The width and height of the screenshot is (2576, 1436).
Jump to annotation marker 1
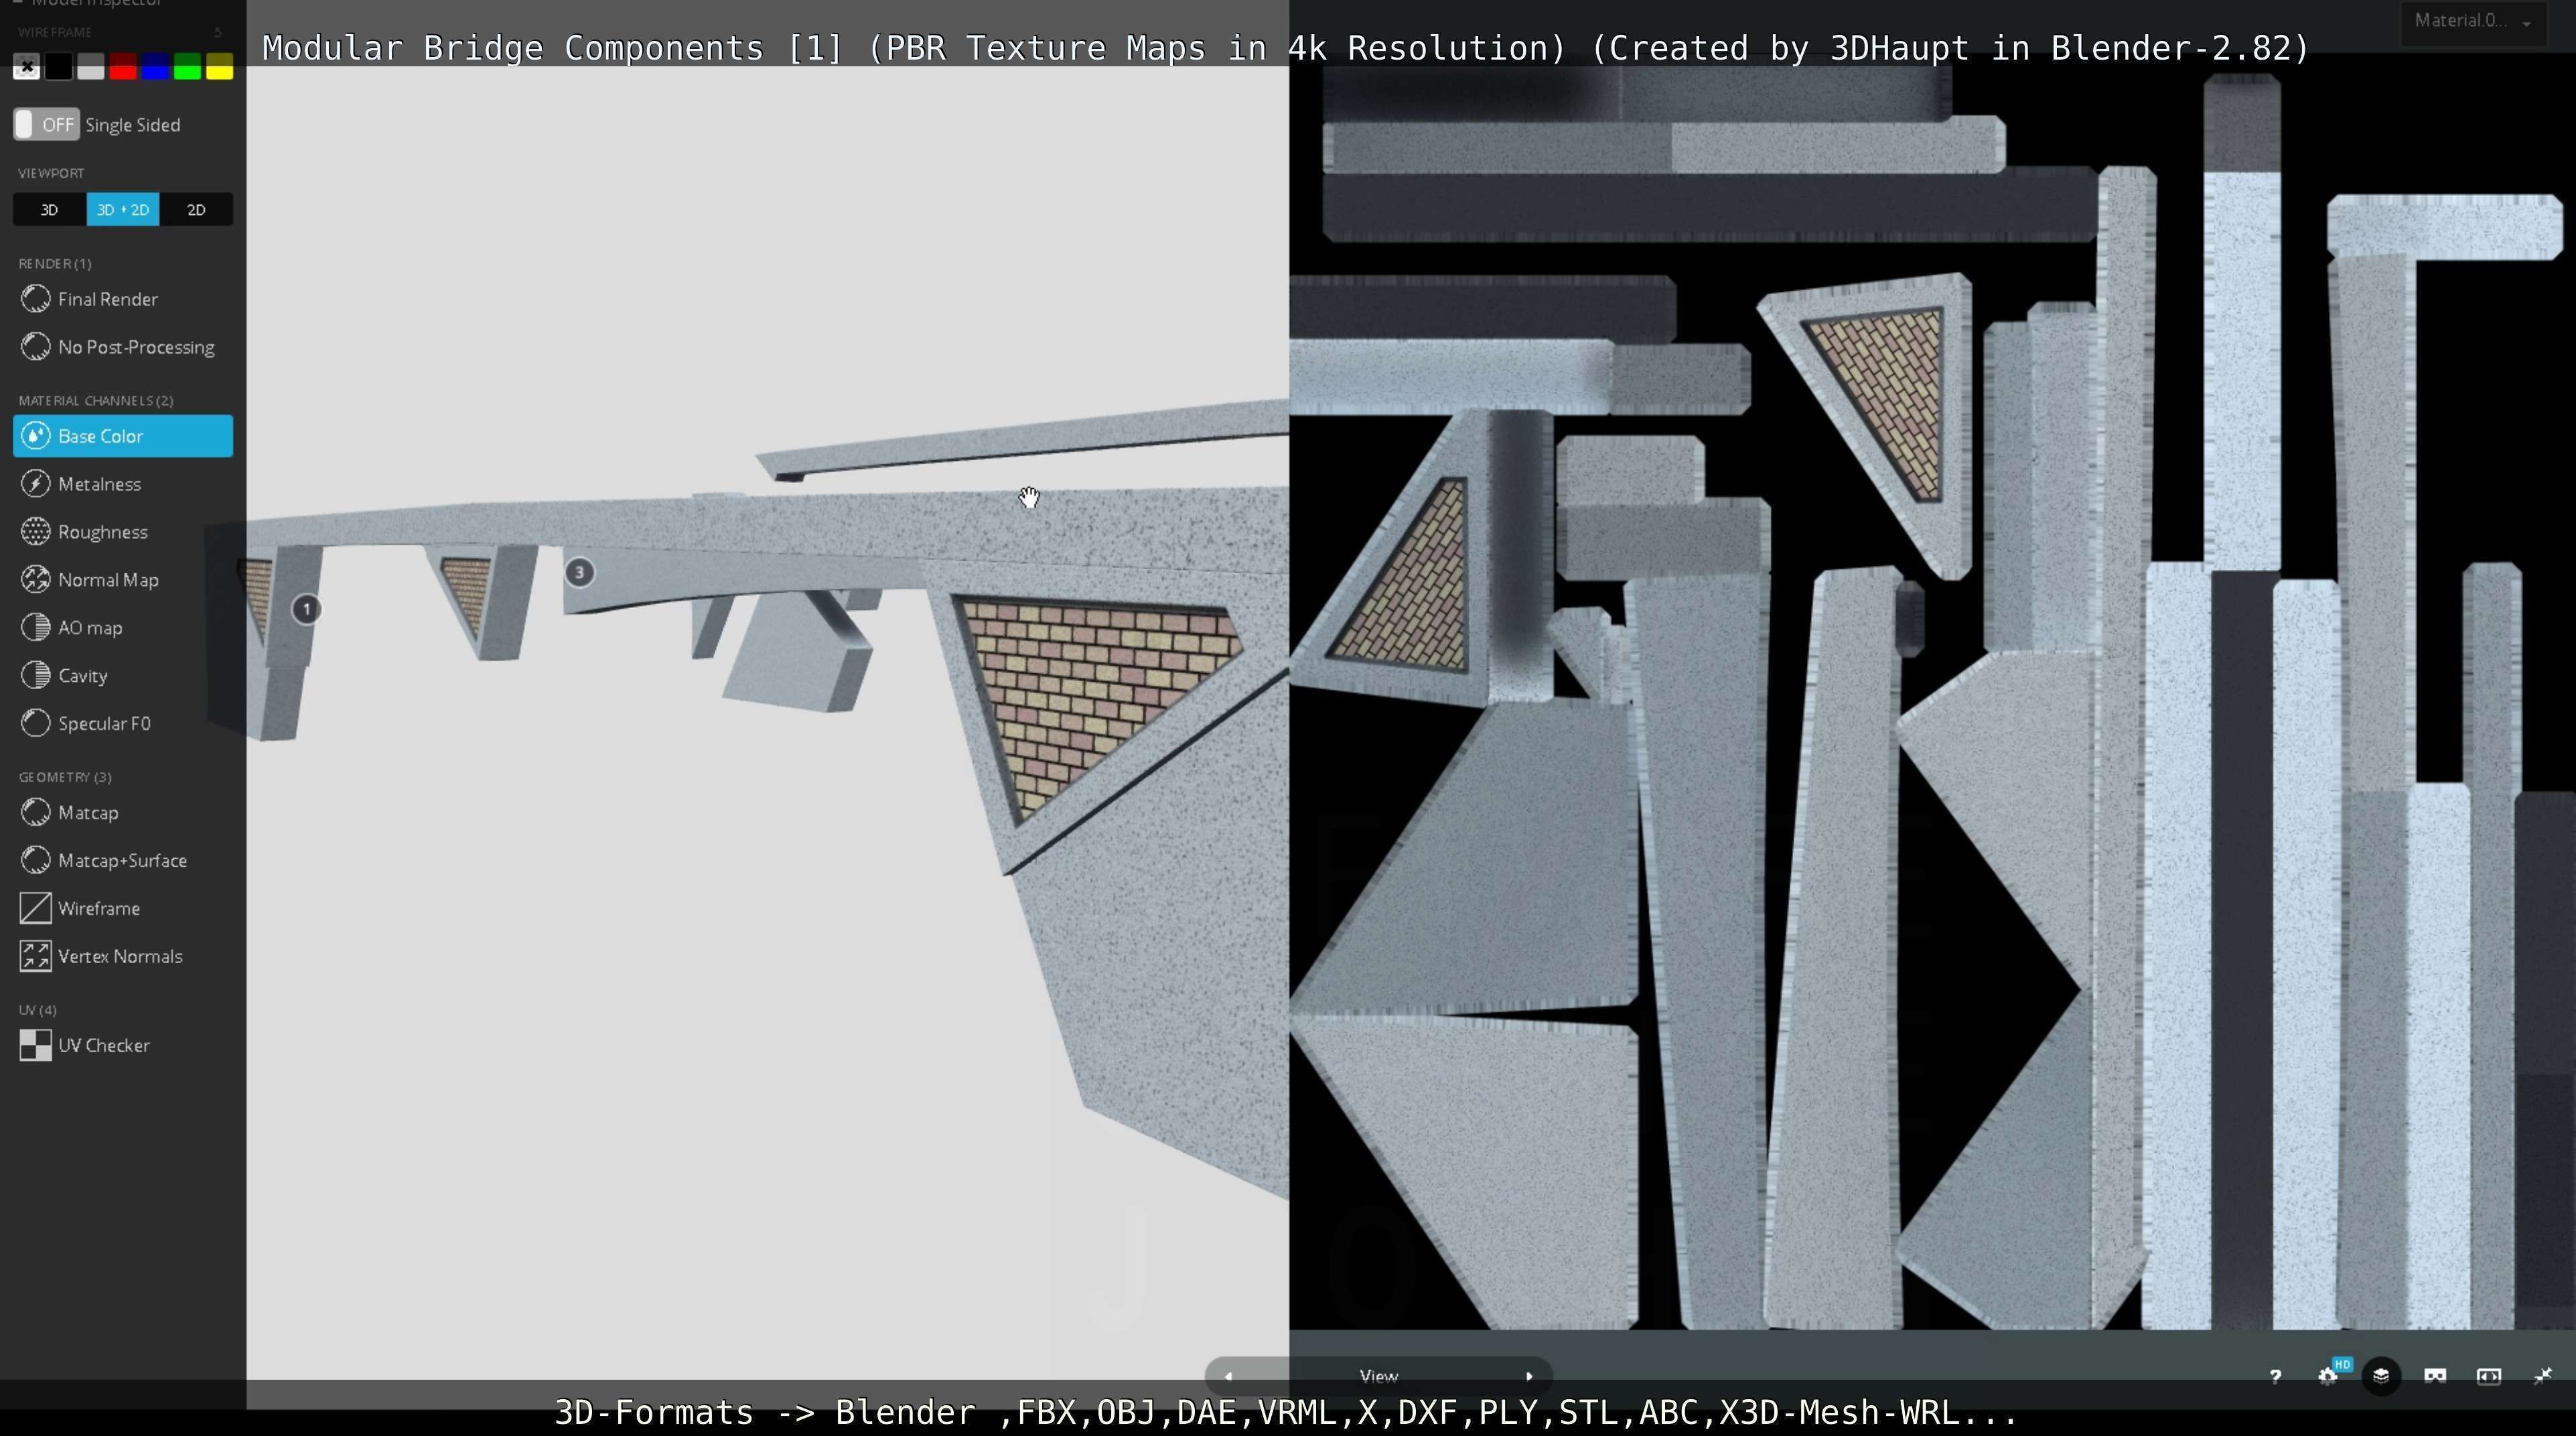coord(307,609)
